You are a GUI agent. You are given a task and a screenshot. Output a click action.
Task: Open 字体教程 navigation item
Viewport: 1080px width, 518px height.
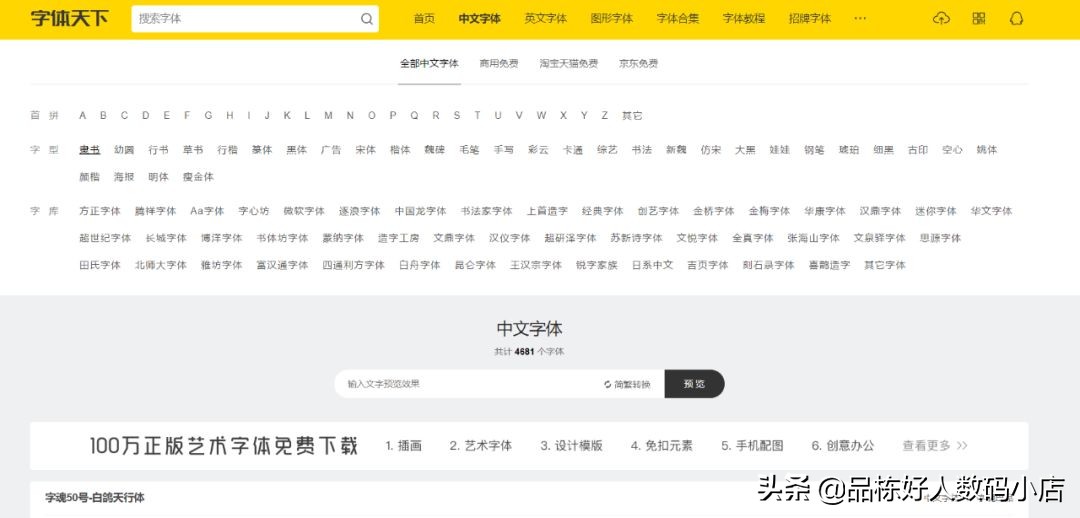coord(744,19)
